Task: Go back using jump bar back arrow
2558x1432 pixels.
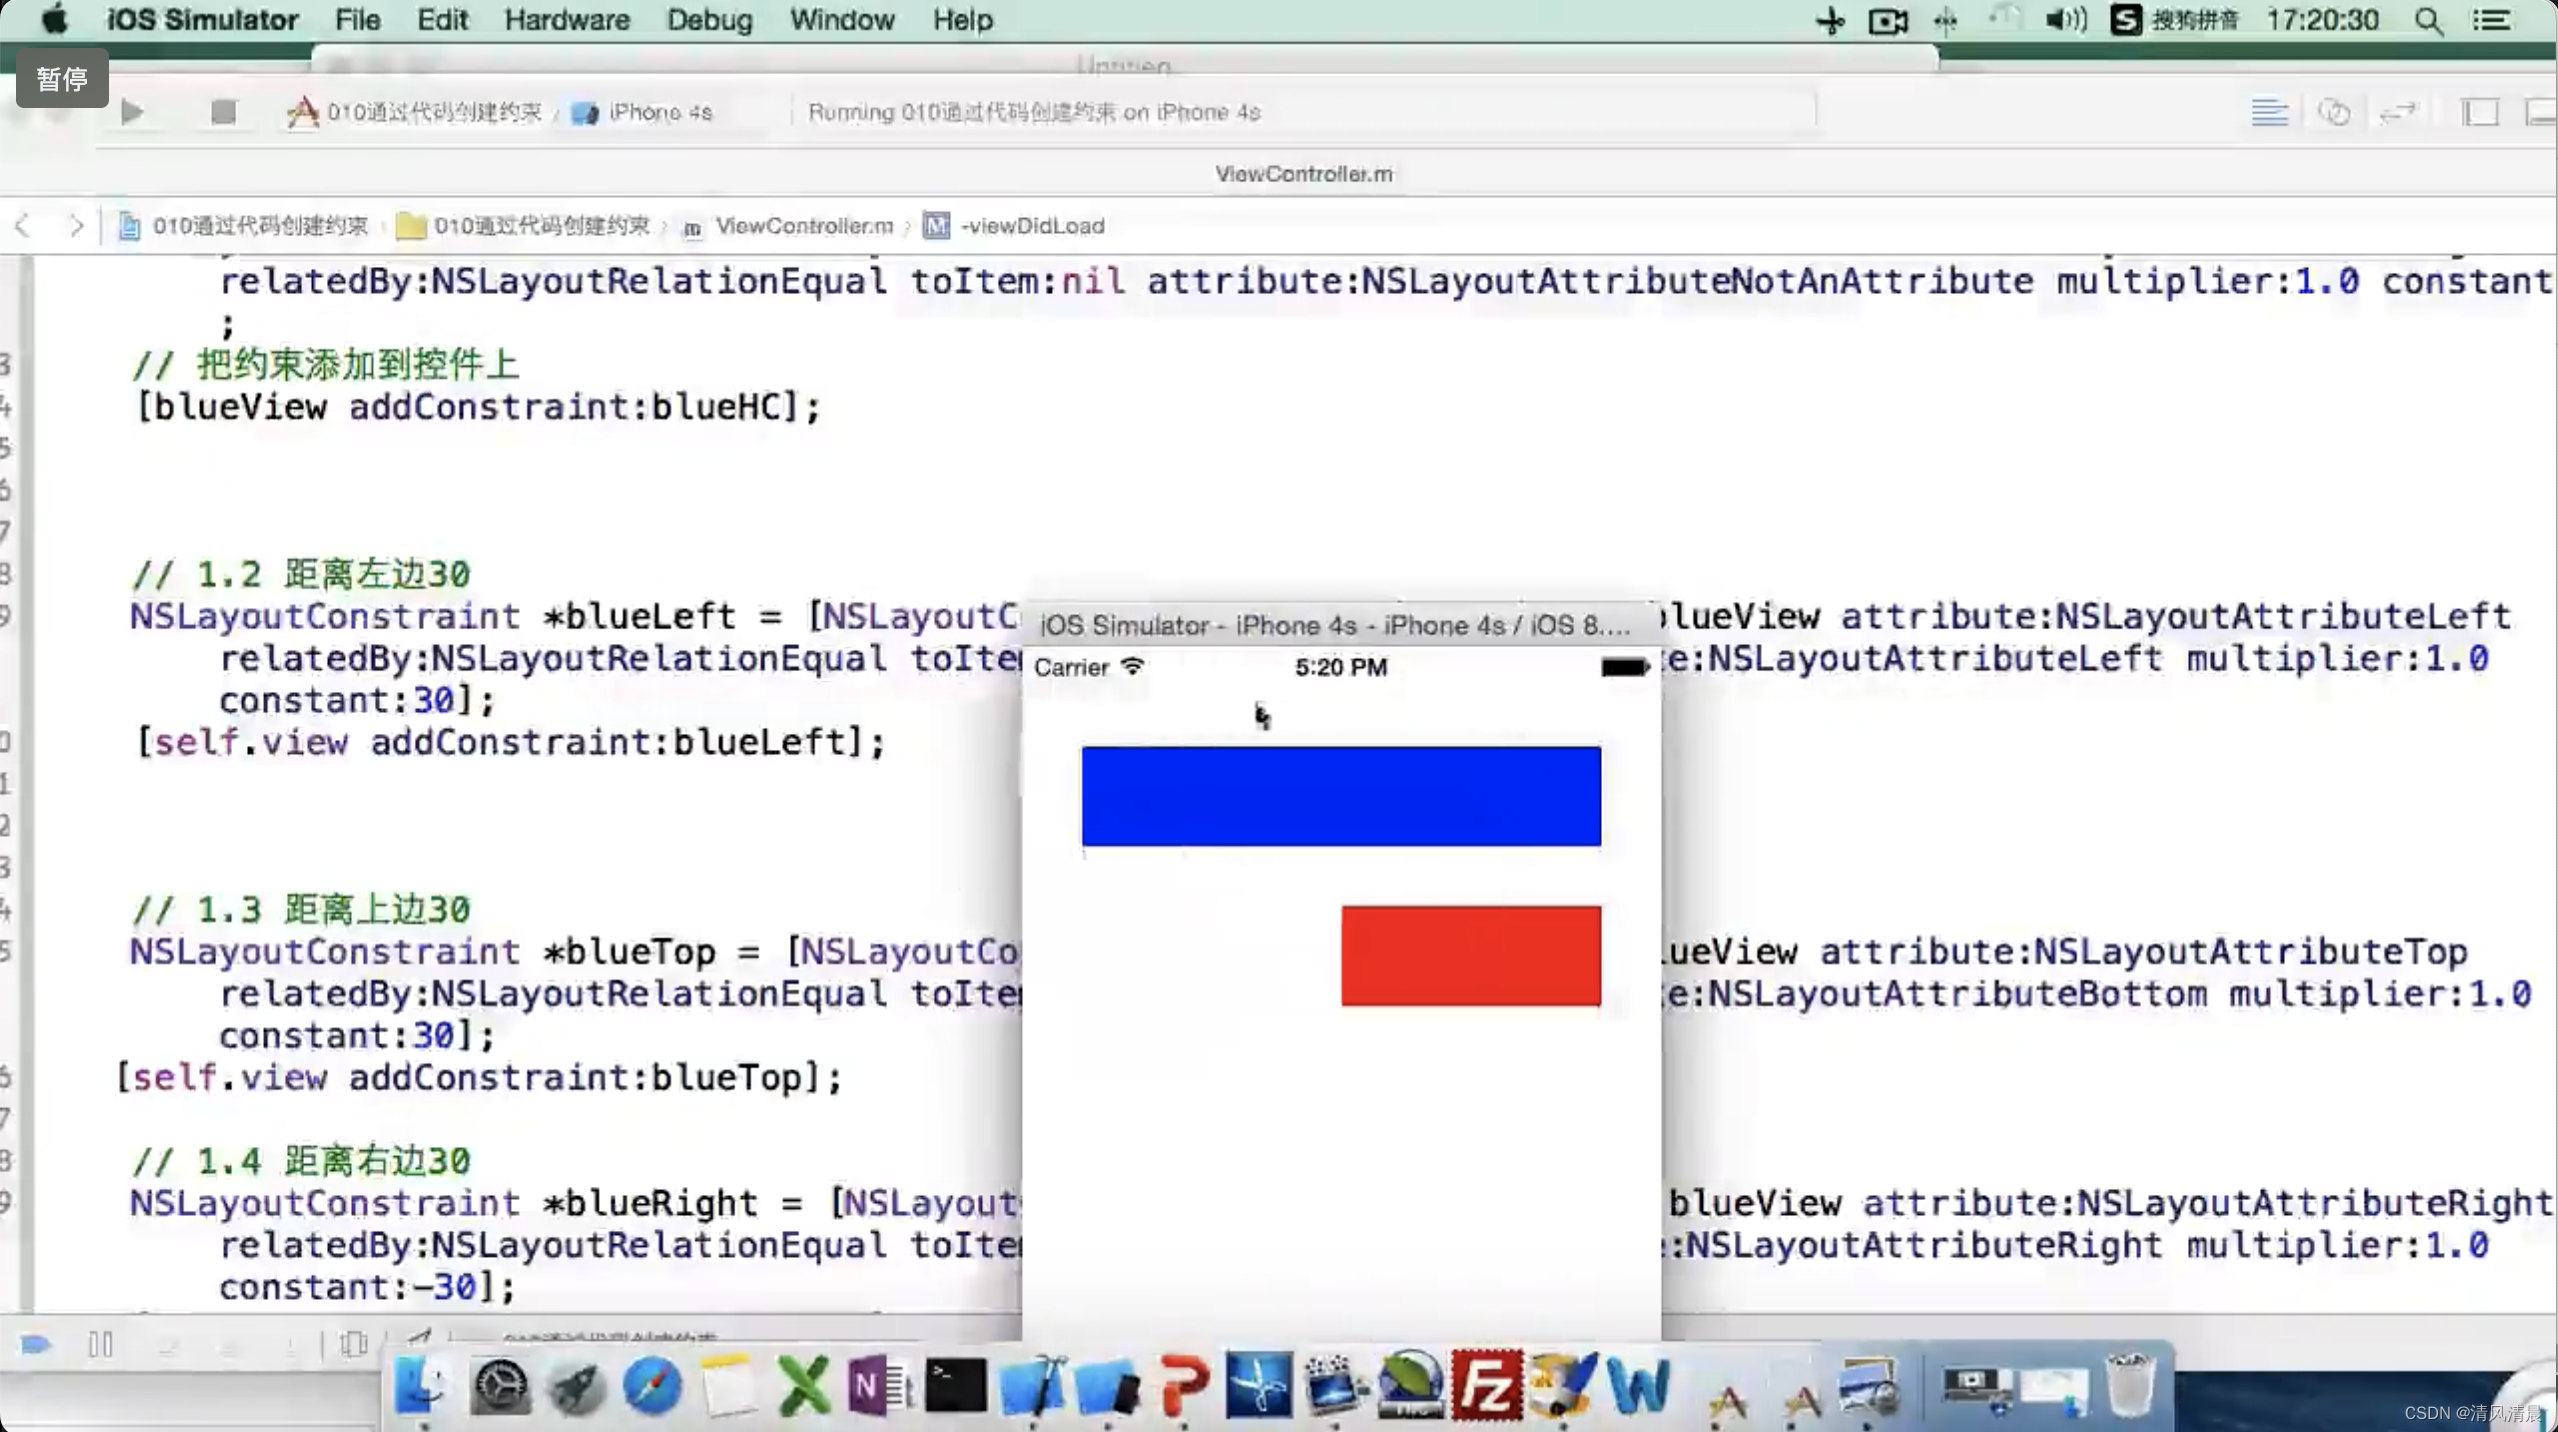Action: 24,226
